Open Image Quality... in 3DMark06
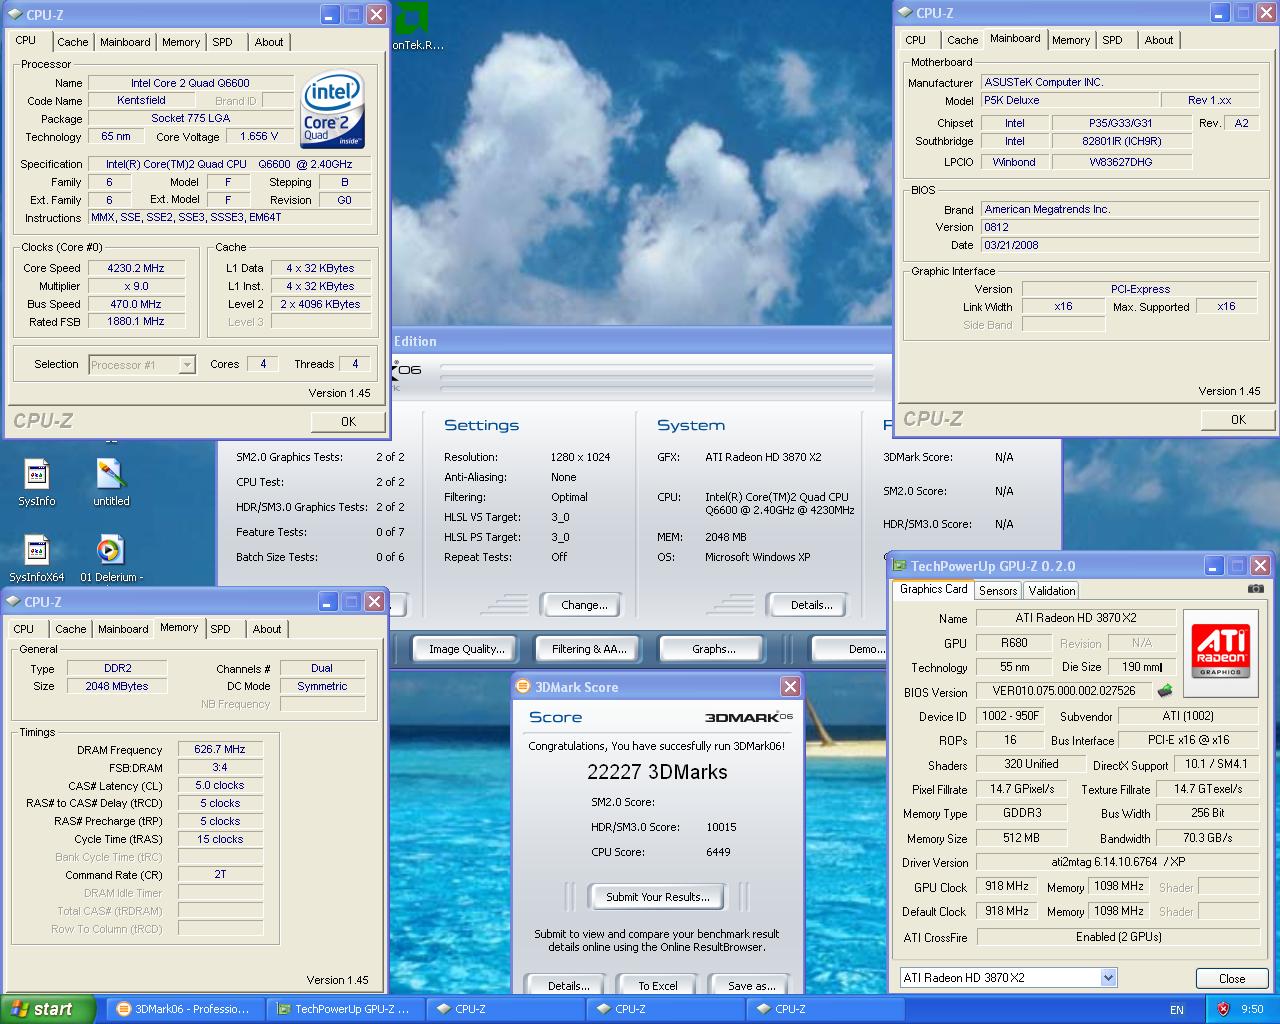This screenshot has width=1280, height=1024. [x=466, y=649]
